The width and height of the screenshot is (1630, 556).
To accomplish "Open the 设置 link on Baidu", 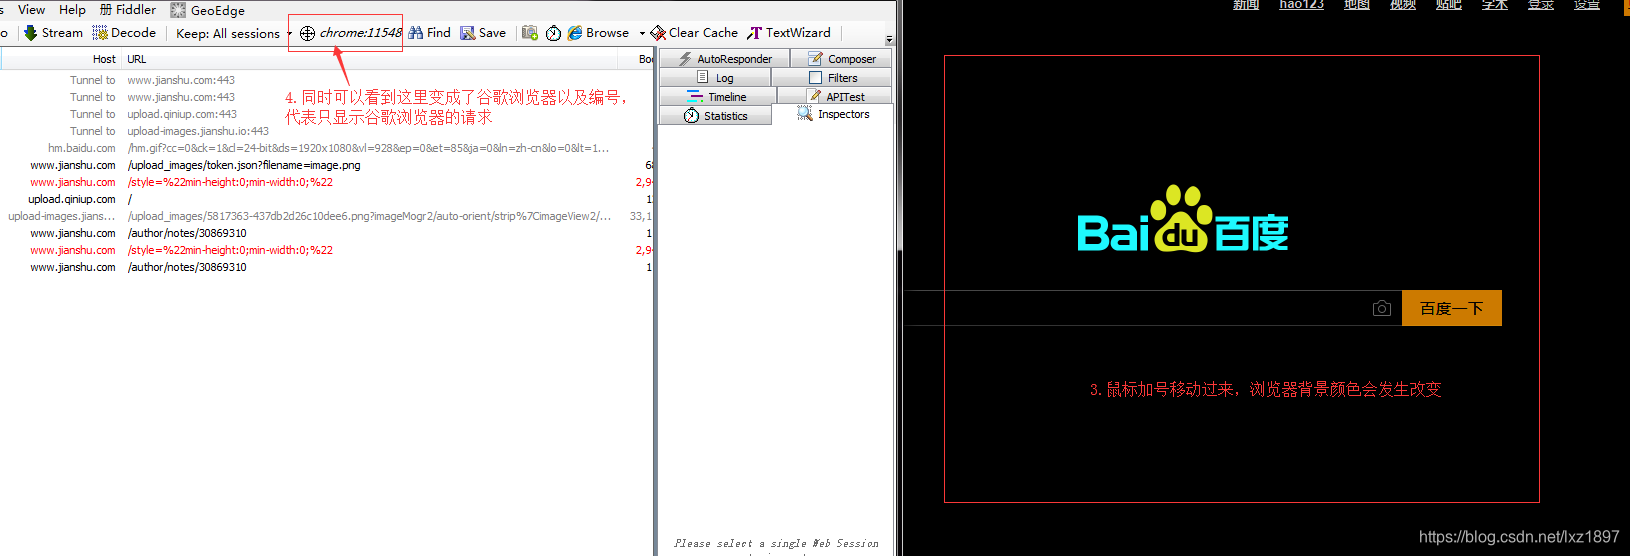I will coord(1587,5).
